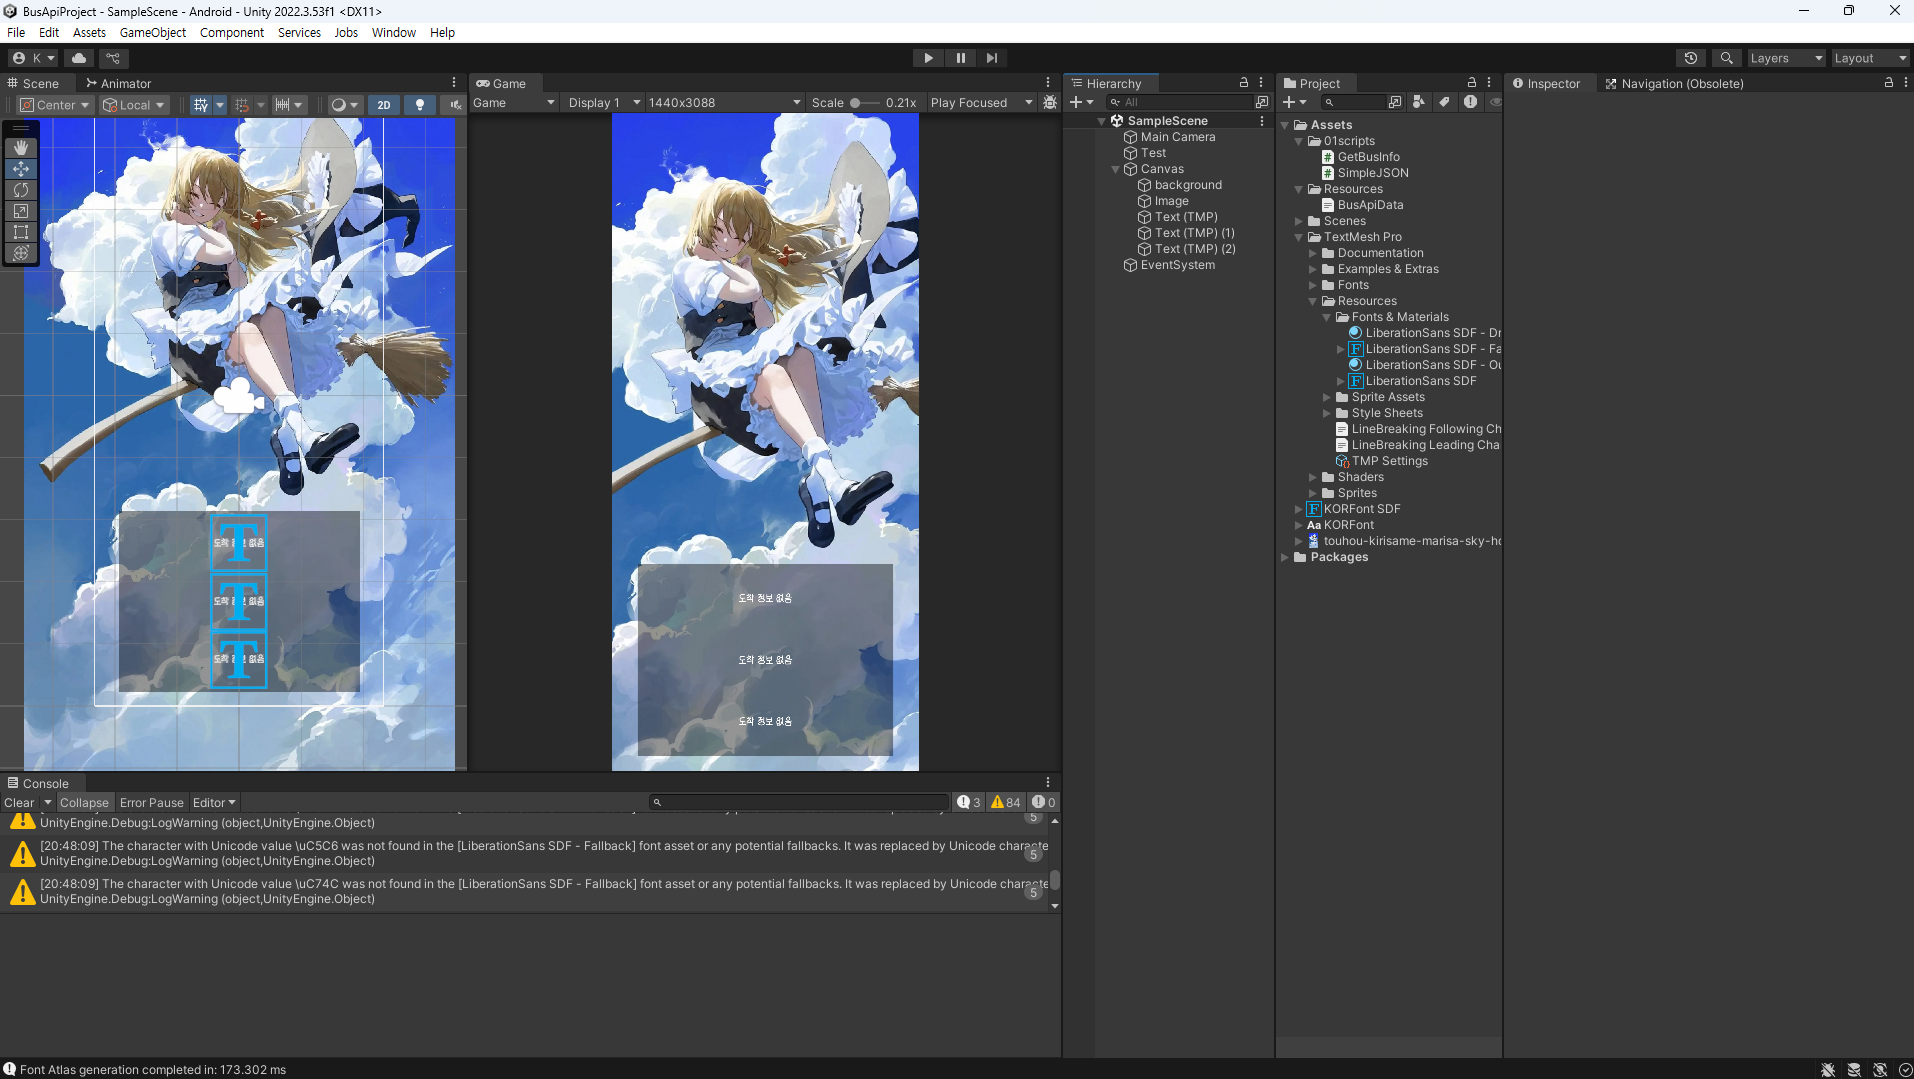
Task: Open Display 1 dropdown in Game view
Action: (x=604, y=103)
